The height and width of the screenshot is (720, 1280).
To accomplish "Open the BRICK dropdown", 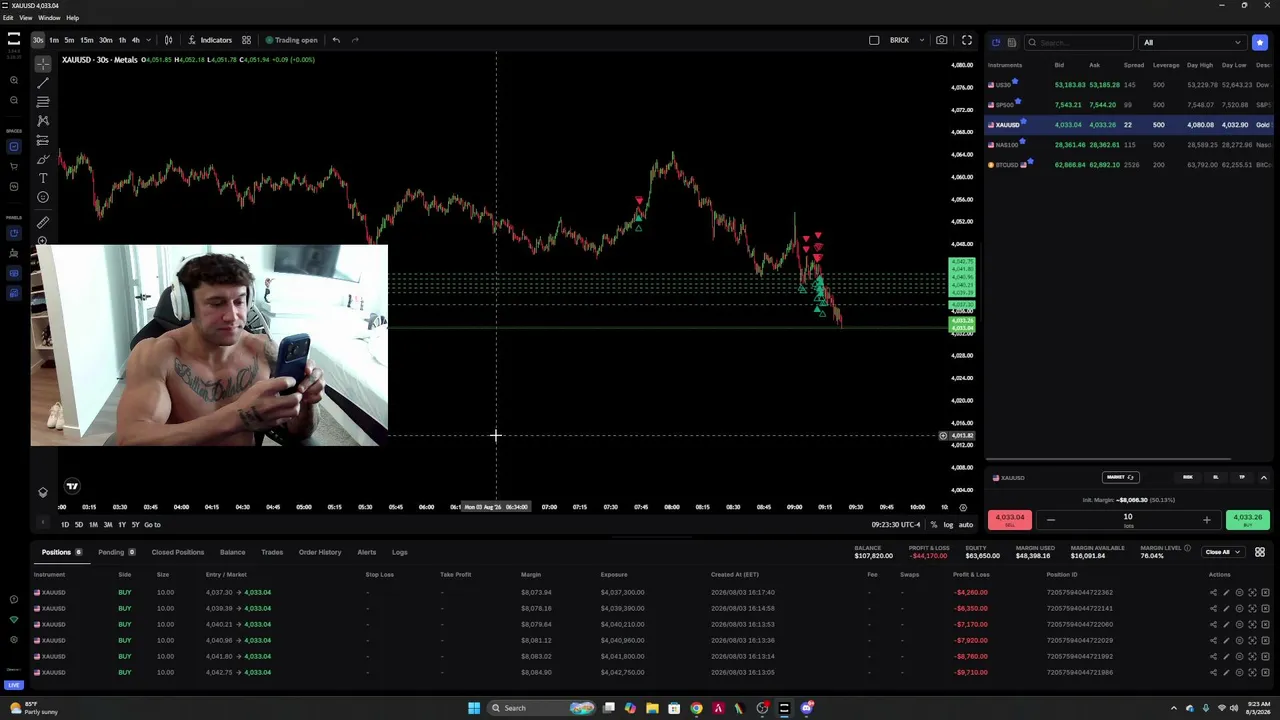I will point(922,40).
